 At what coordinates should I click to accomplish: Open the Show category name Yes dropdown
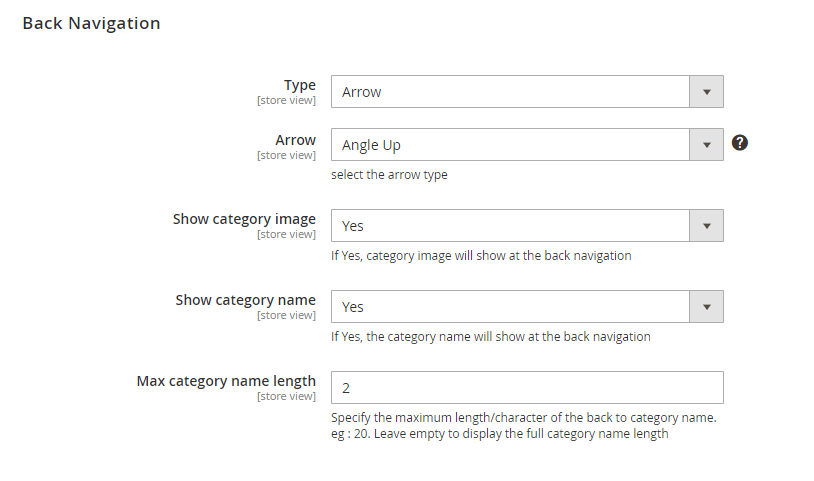(527, 307)
